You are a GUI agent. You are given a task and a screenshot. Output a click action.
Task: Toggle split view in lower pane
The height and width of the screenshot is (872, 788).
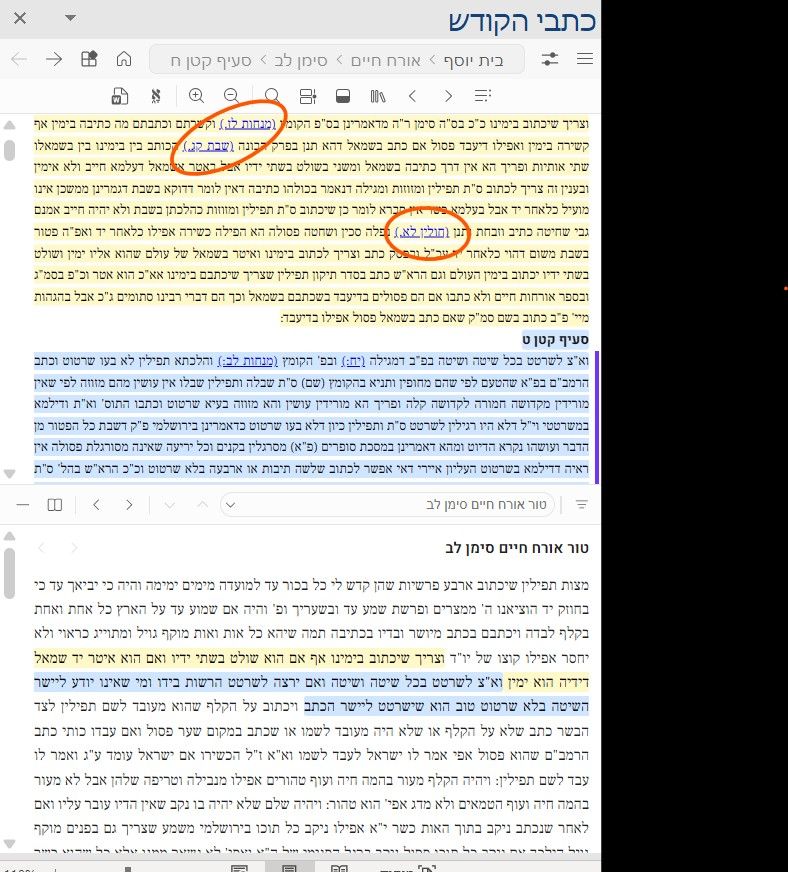click(54, 504)
